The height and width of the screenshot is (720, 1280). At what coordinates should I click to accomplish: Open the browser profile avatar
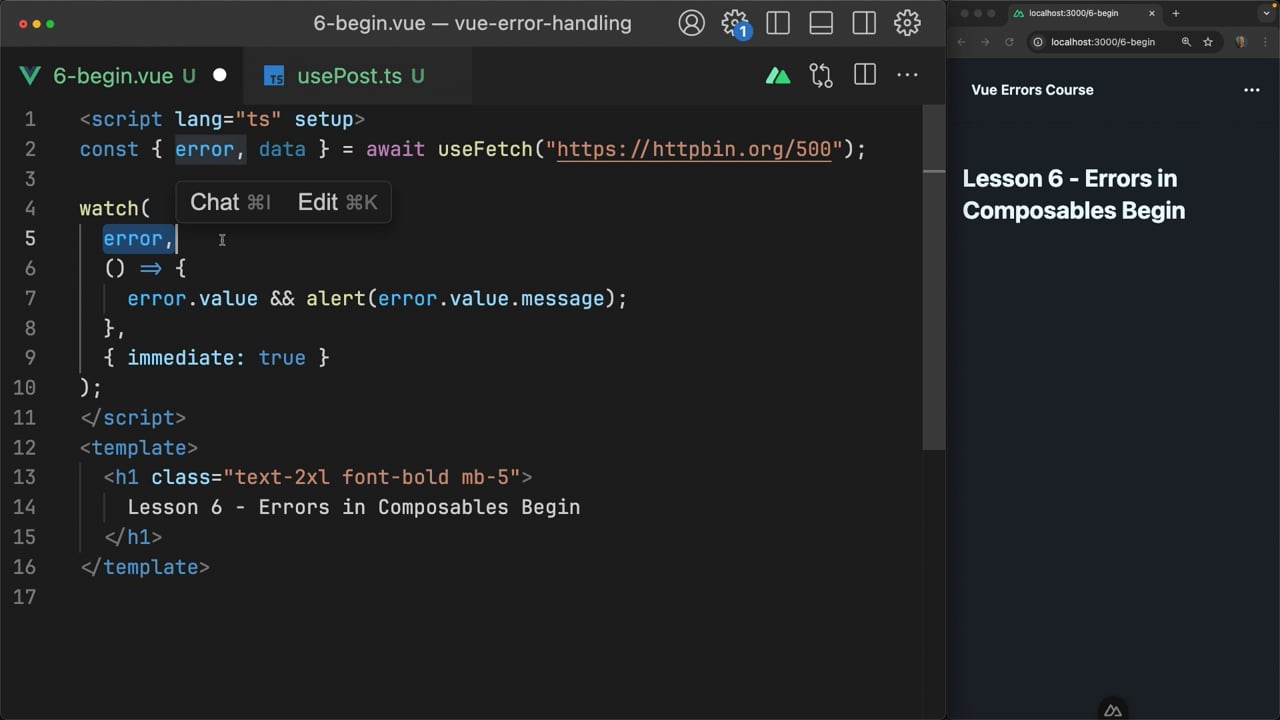[x=1241, y=42]
